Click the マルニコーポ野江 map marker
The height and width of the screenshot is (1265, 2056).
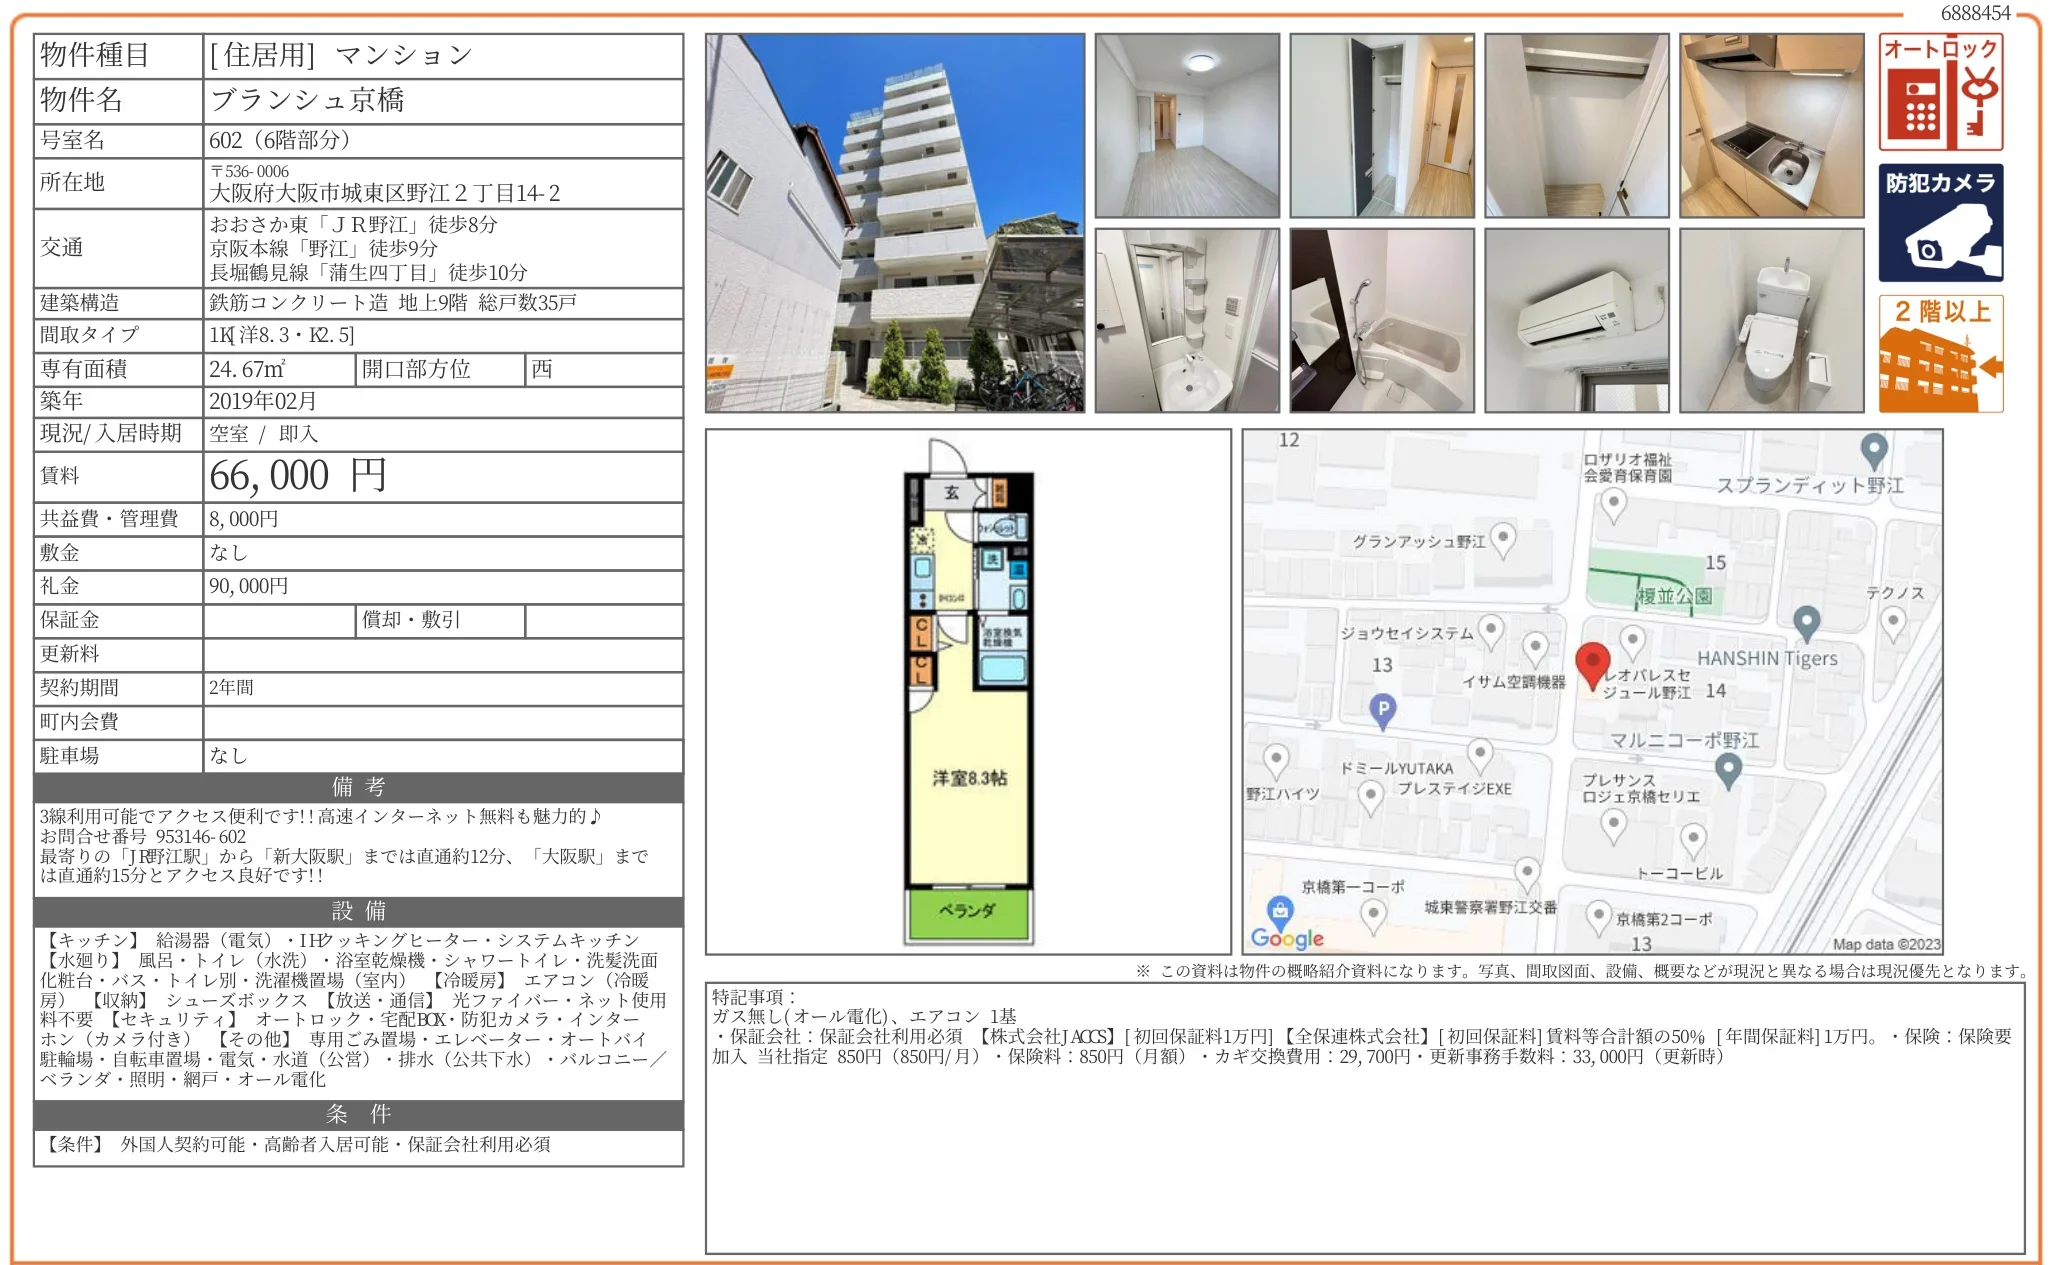[x=1727, y=768]
